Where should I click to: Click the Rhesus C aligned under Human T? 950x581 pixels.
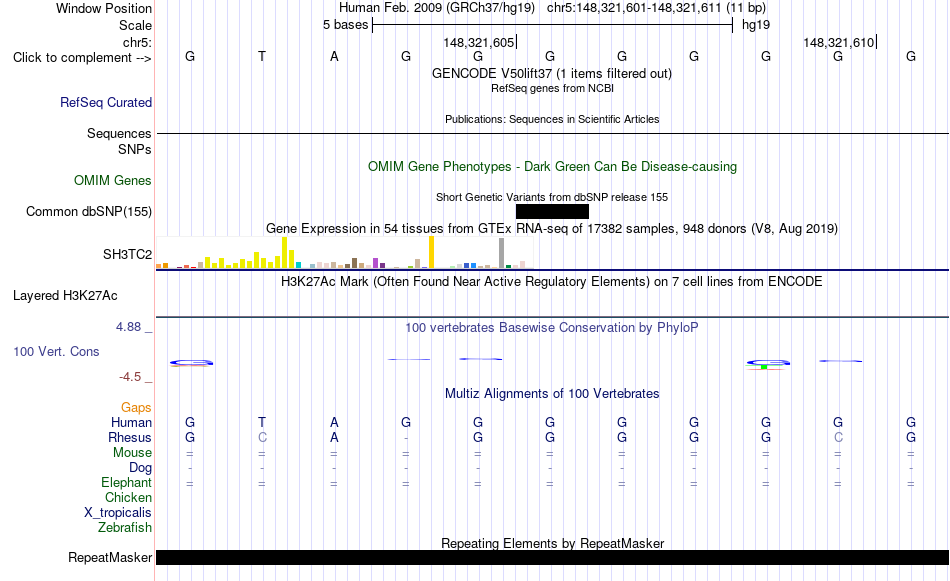[x=262, y=437]
